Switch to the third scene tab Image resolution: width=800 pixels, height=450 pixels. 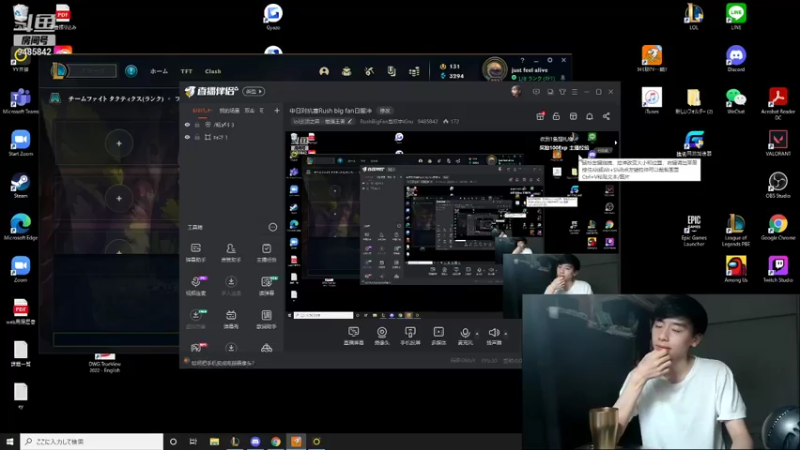pos(249,110)
